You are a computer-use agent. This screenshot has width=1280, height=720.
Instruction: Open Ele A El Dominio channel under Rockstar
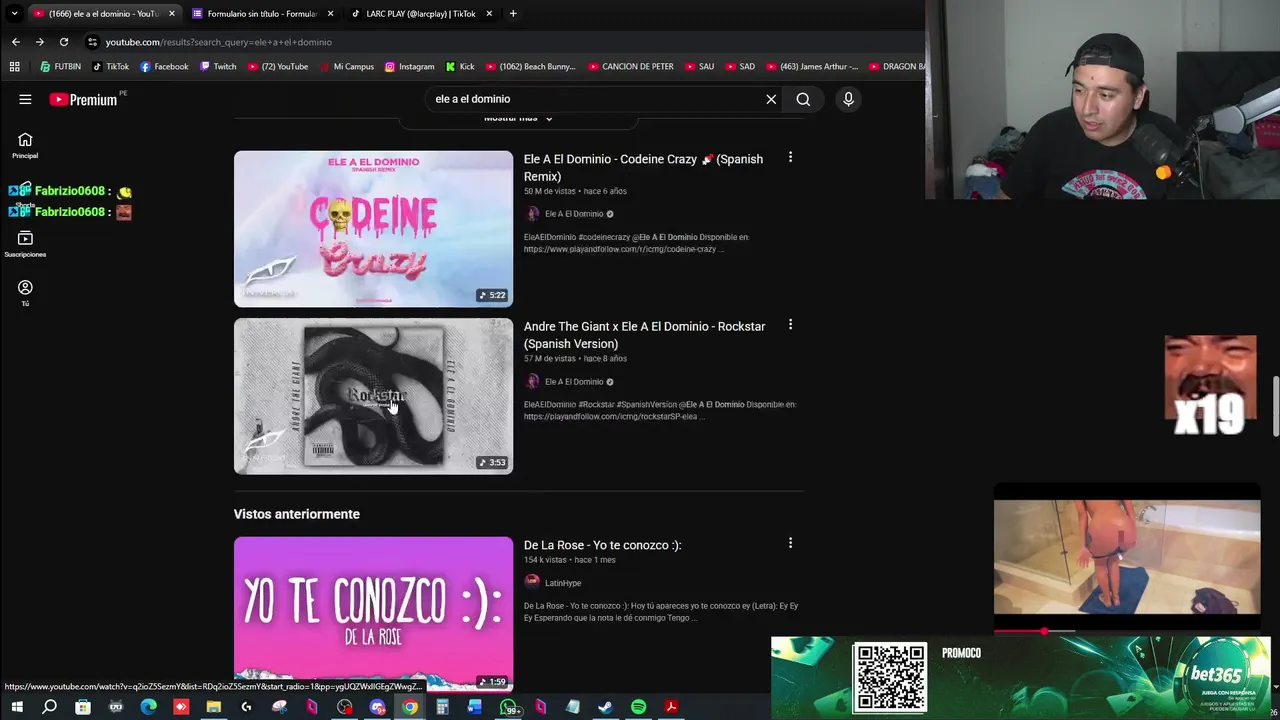pyautogui.click(x=573, y=382)
